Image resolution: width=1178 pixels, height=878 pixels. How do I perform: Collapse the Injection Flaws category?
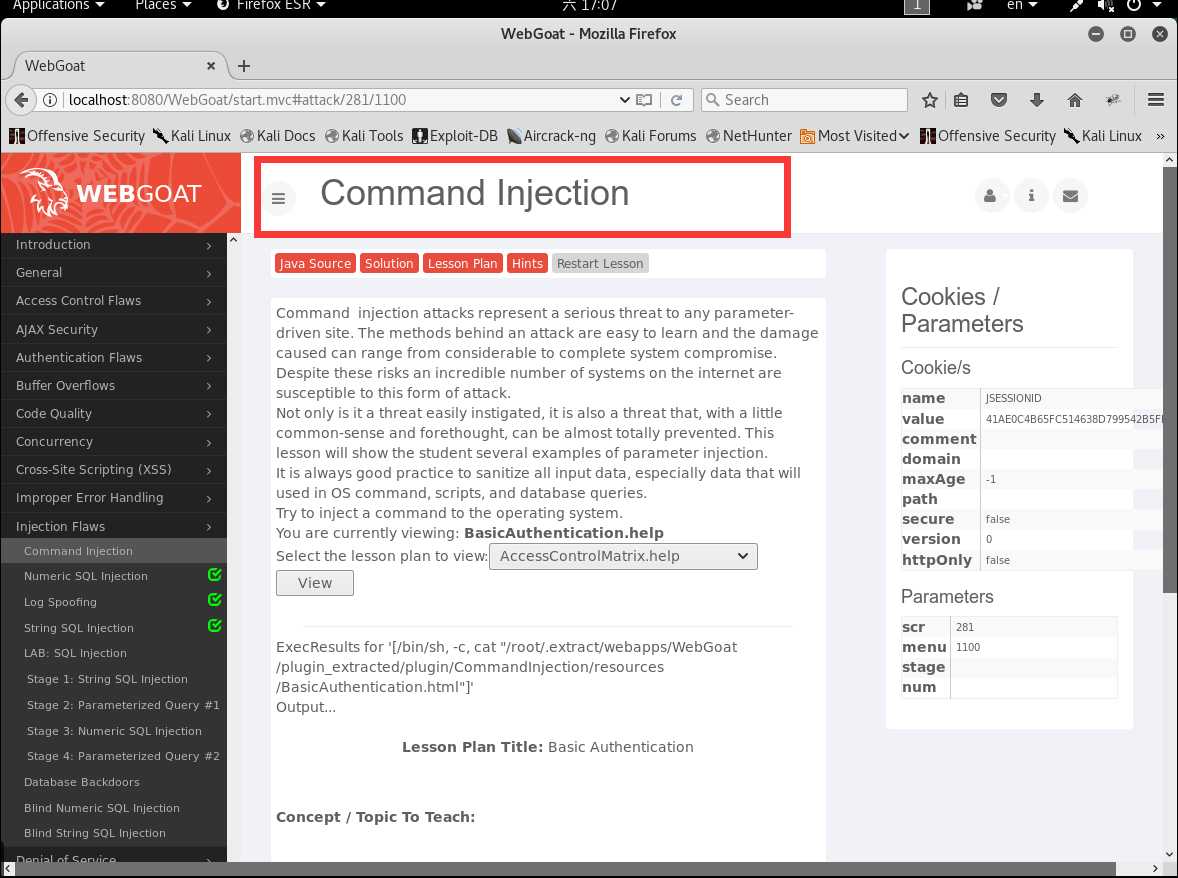coord(113,526)
